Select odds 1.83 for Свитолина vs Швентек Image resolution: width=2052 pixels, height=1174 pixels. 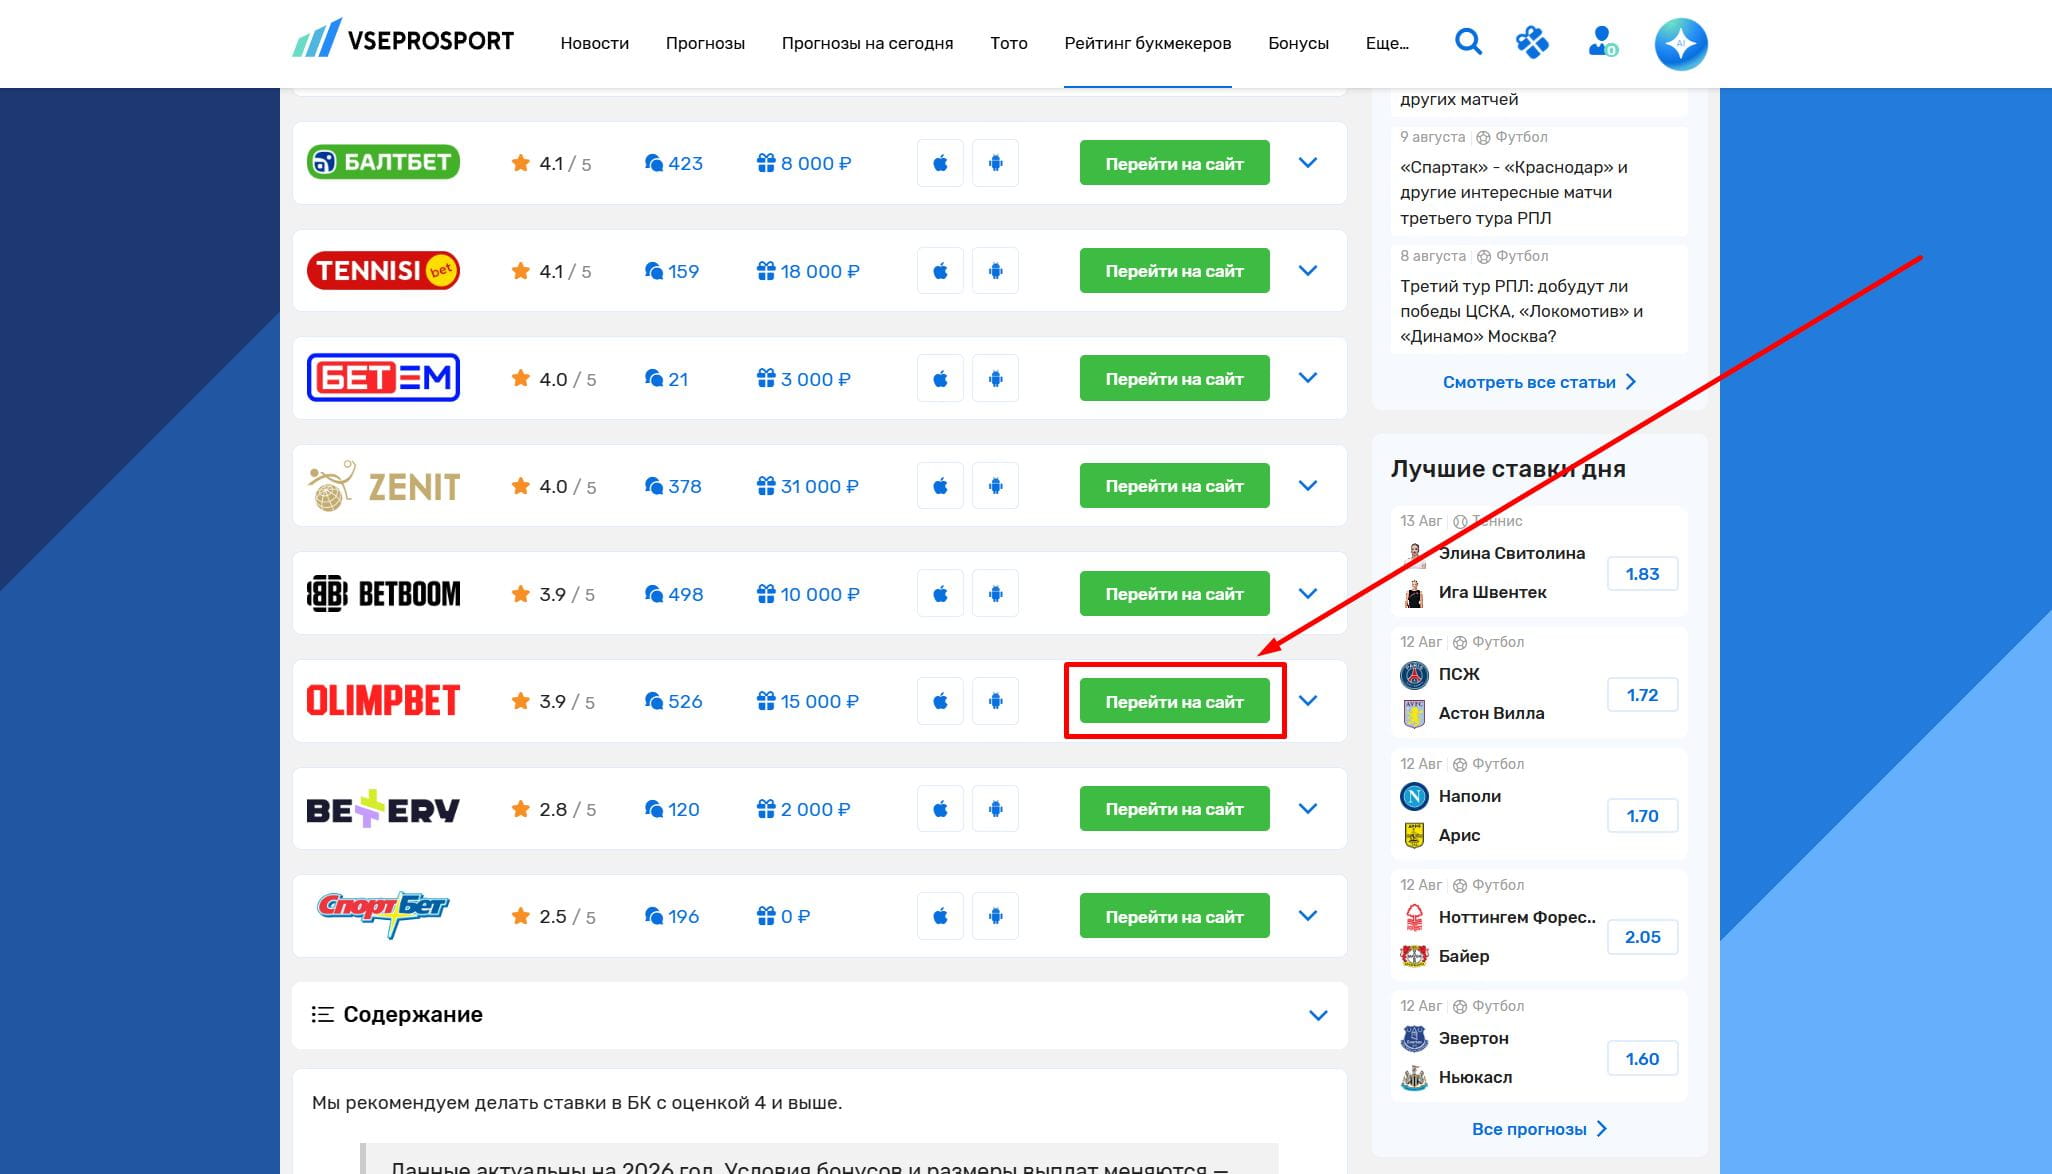tap(1642, 574)
